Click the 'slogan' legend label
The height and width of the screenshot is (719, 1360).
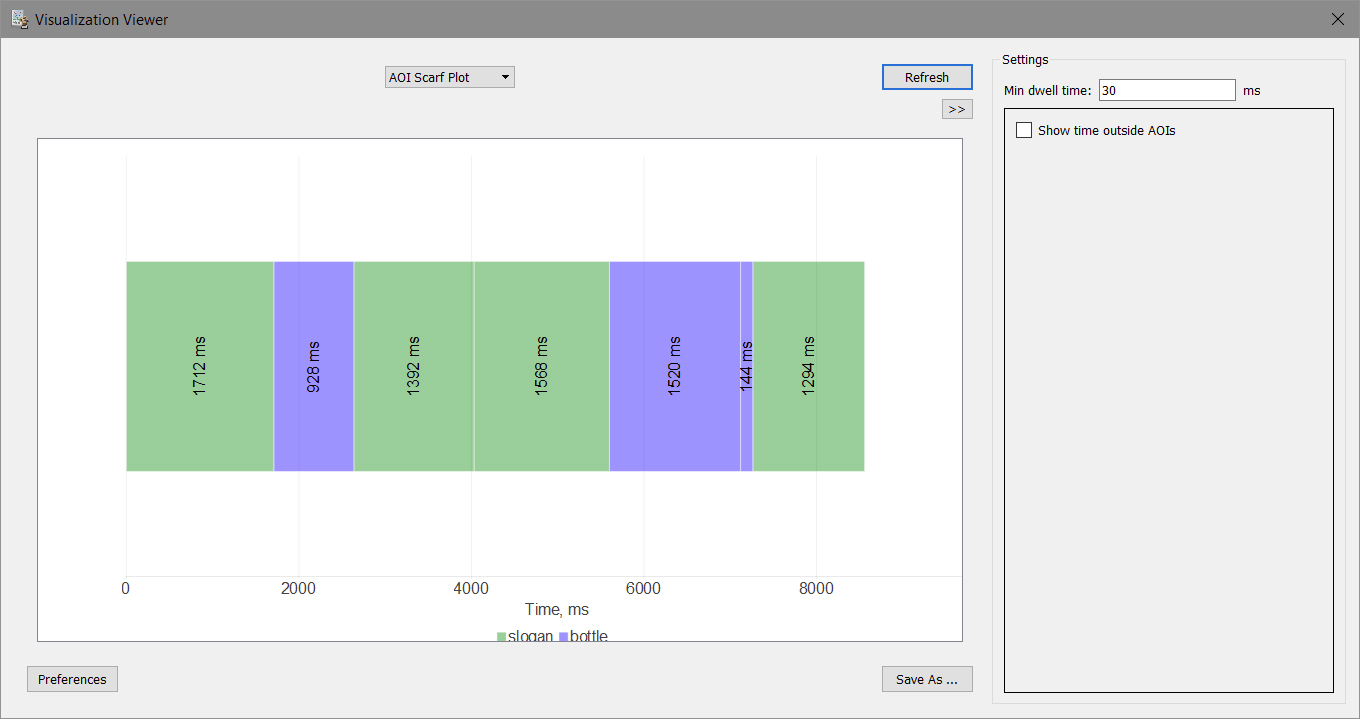pos(531,636)
